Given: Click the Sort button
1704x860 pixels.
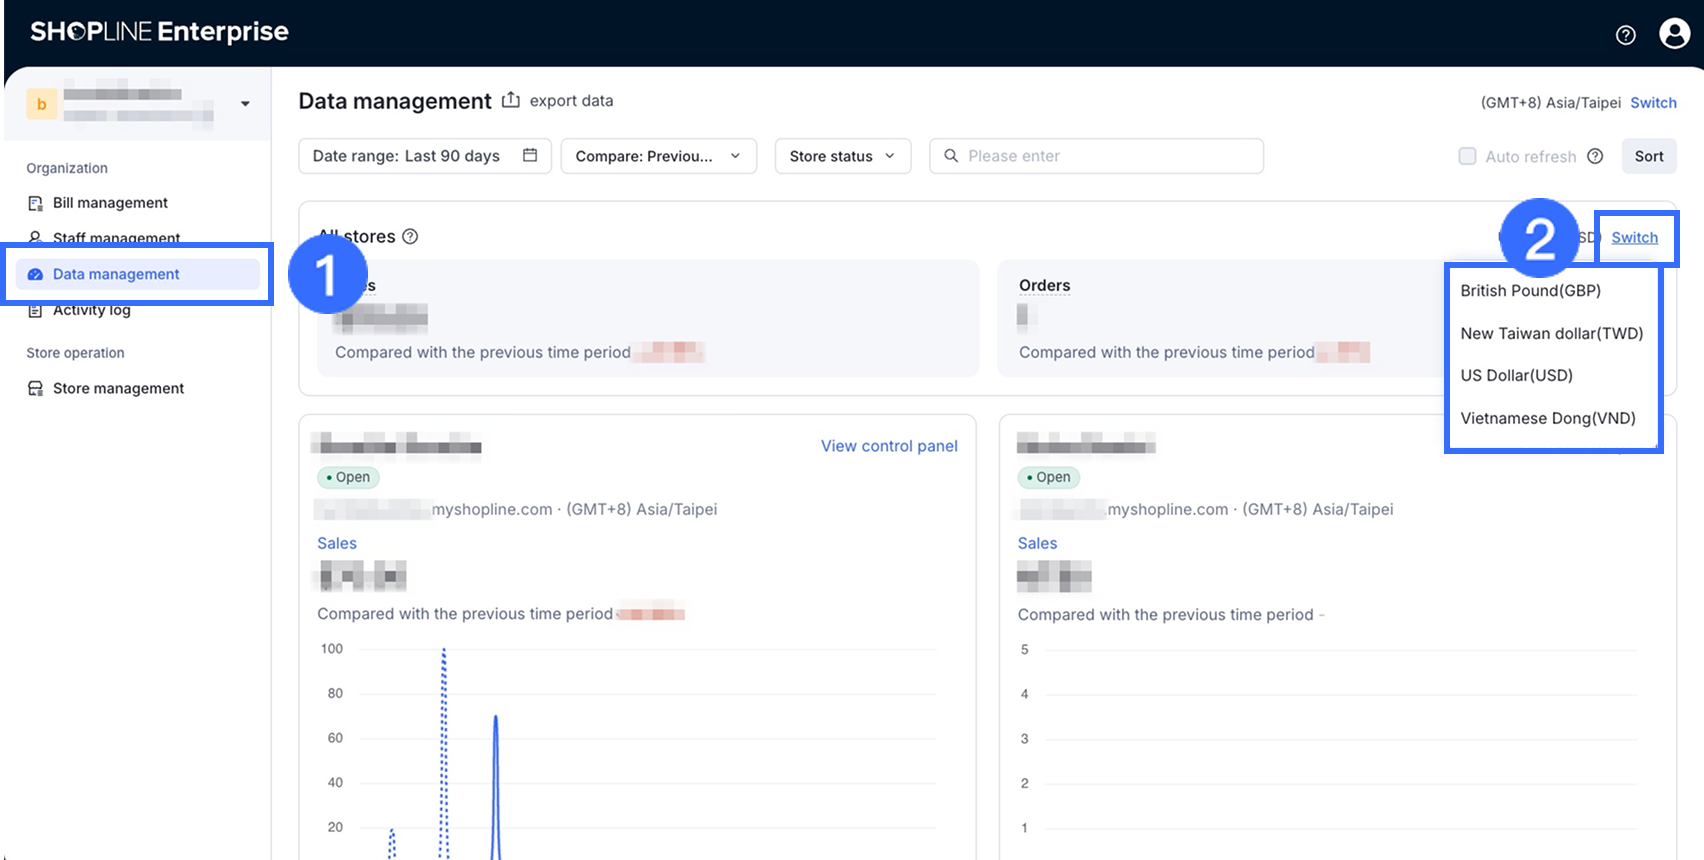Looking at the screenshot, I should [x=1648, y=156].
